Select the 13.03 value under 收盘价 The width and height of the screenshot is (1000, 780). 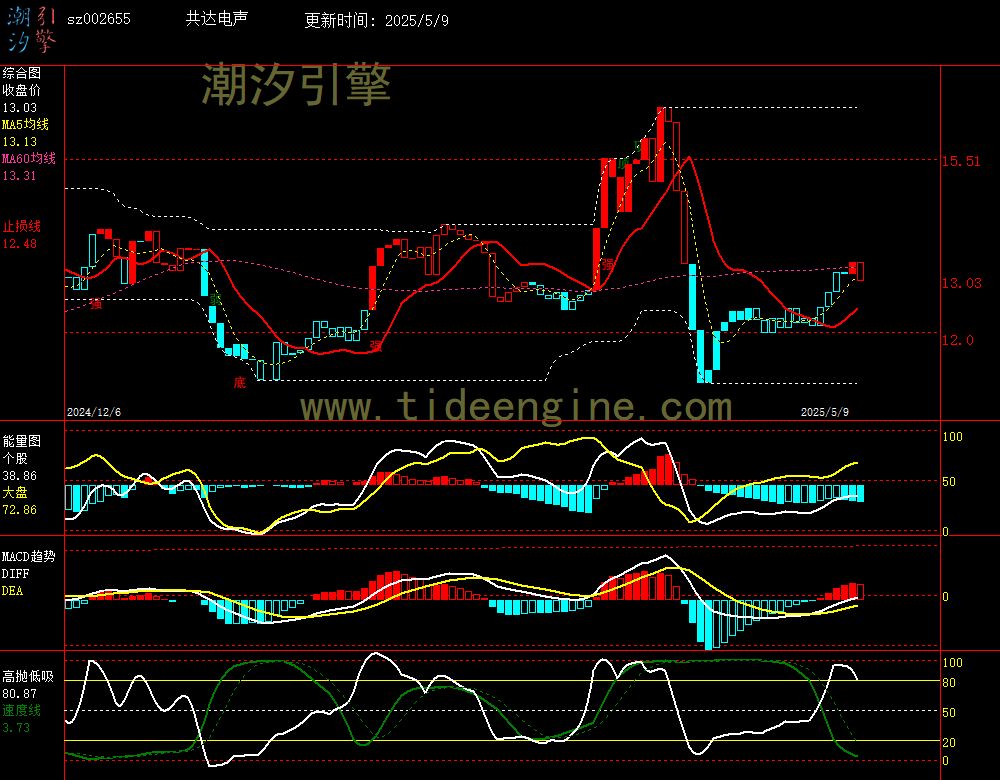tap(20, 108)
